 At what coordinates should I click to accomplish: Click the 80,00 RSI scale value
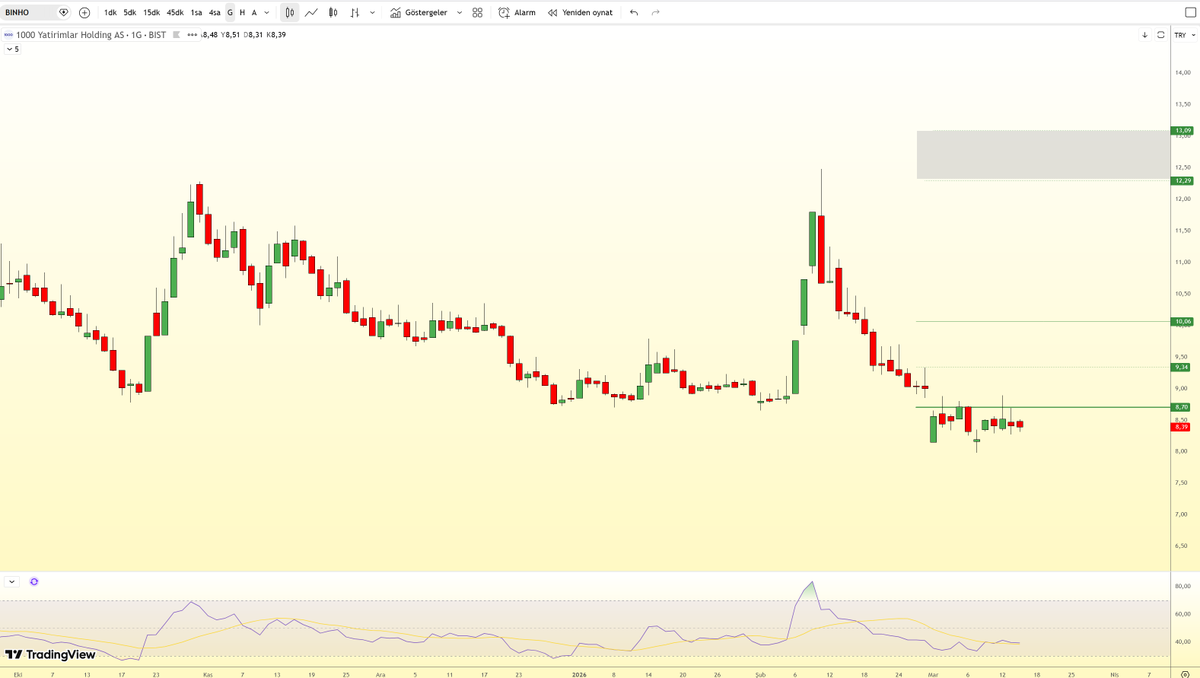[x=1182, y=586]
